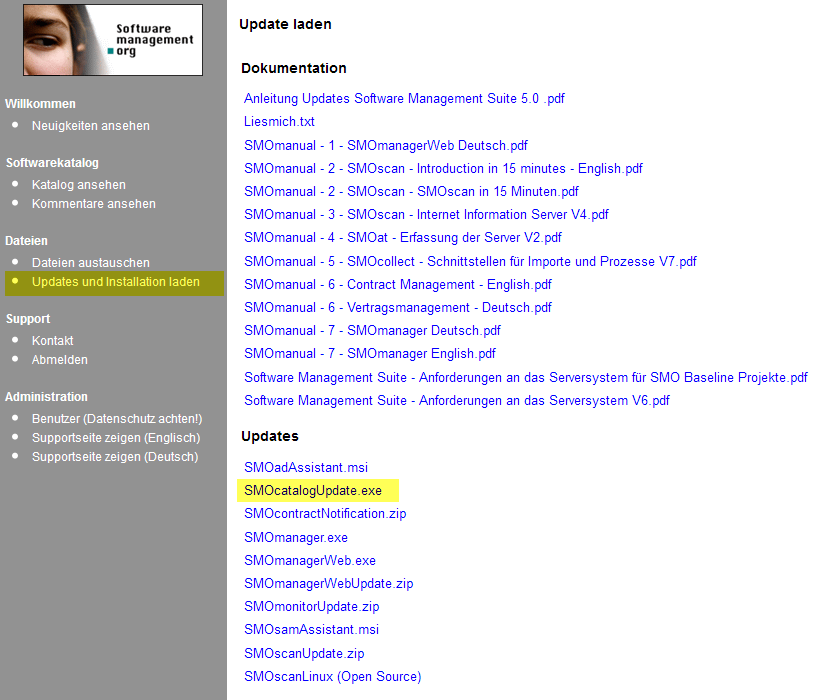Image resolution: width=823 pixels, height=700 pixels.
Task: Select Updates und Installation laden item
Action: click(115, 282)
